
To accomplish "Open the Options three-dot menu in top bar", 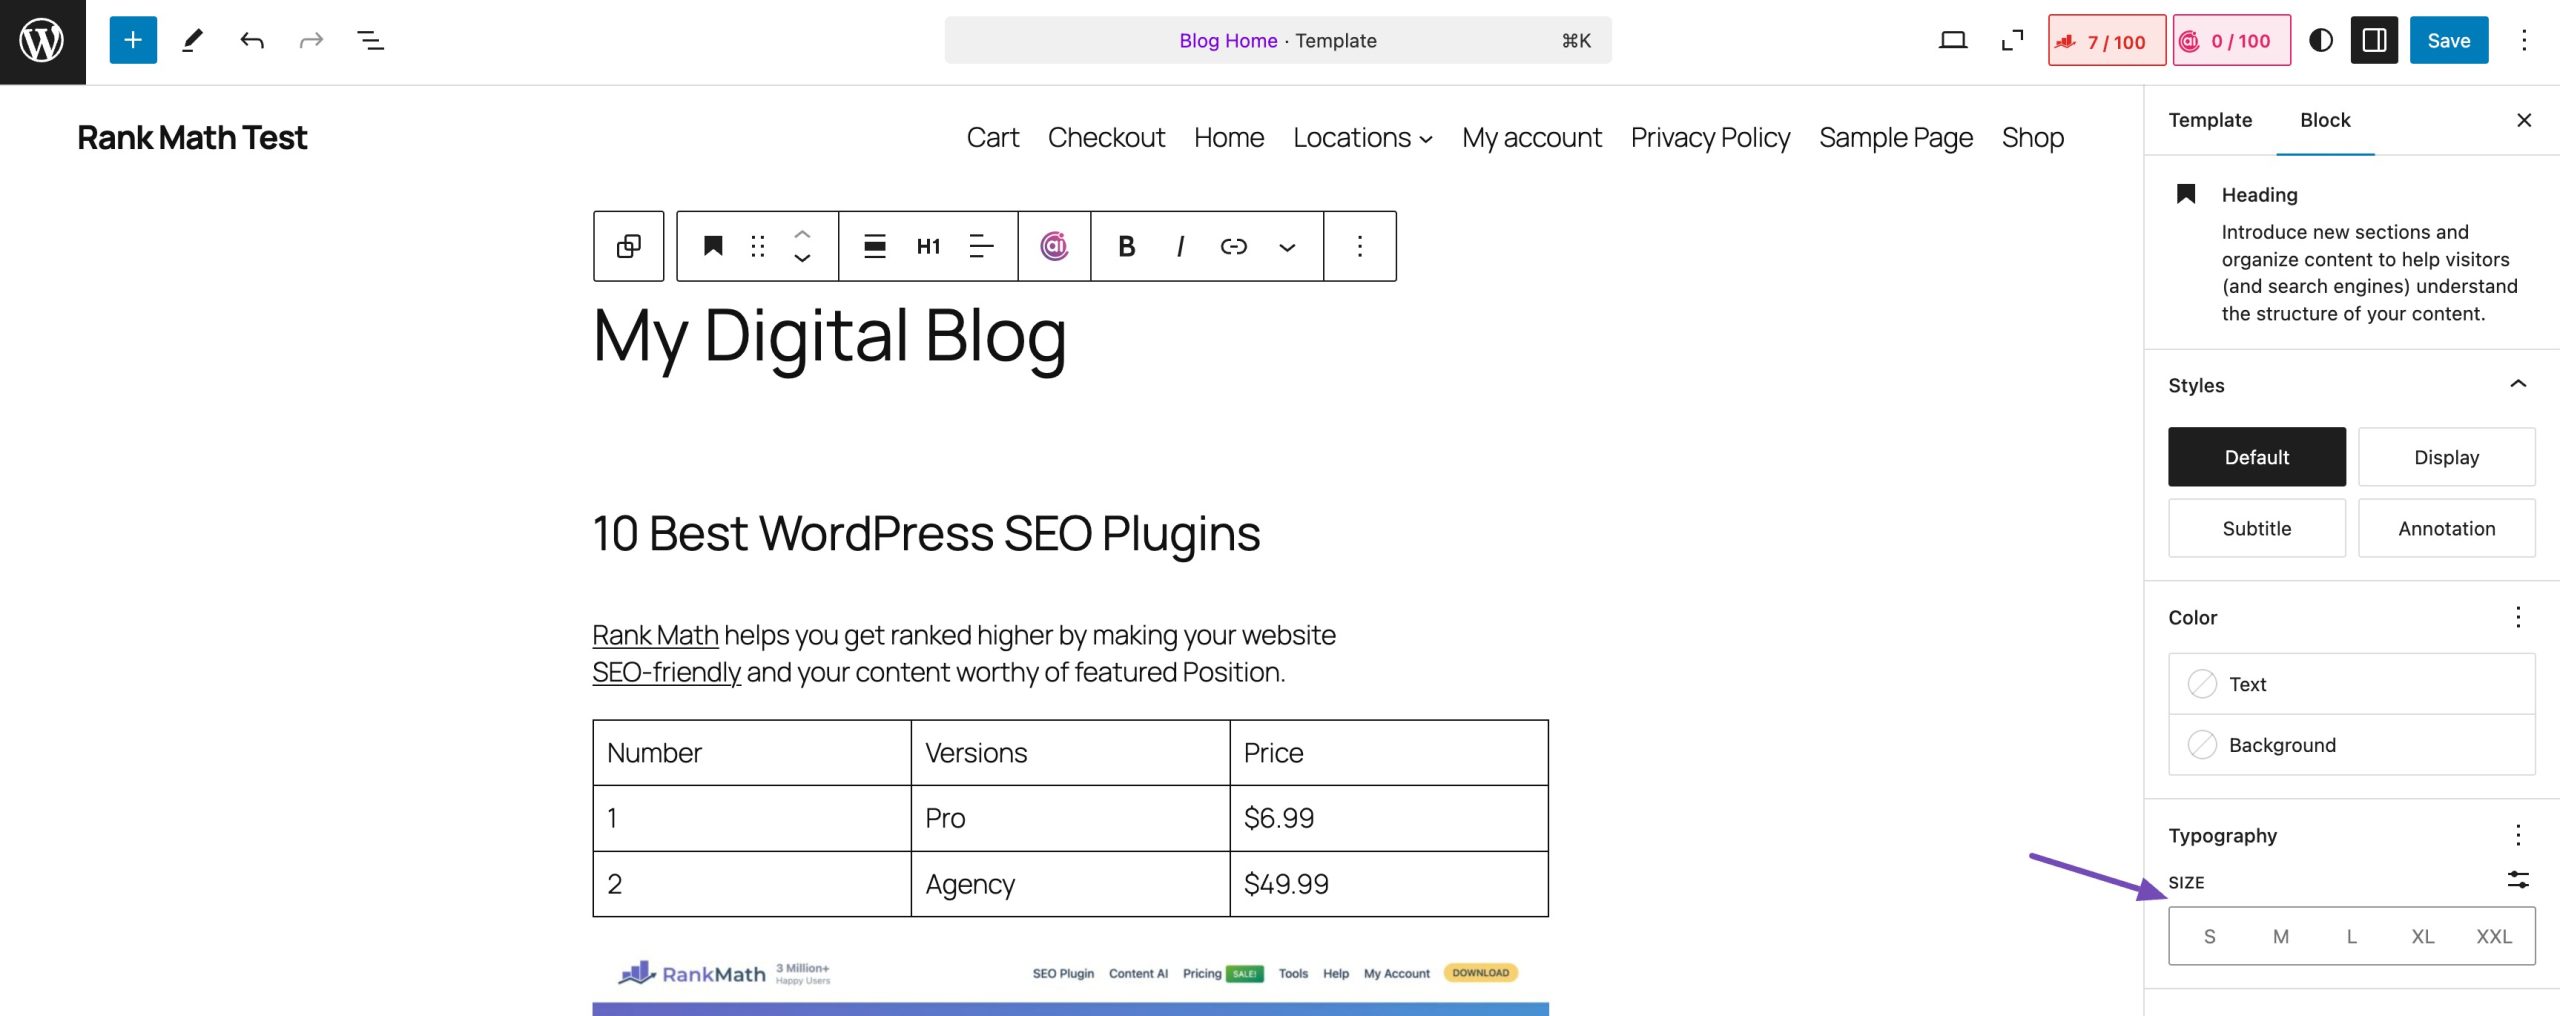I will click(2524, 41).
